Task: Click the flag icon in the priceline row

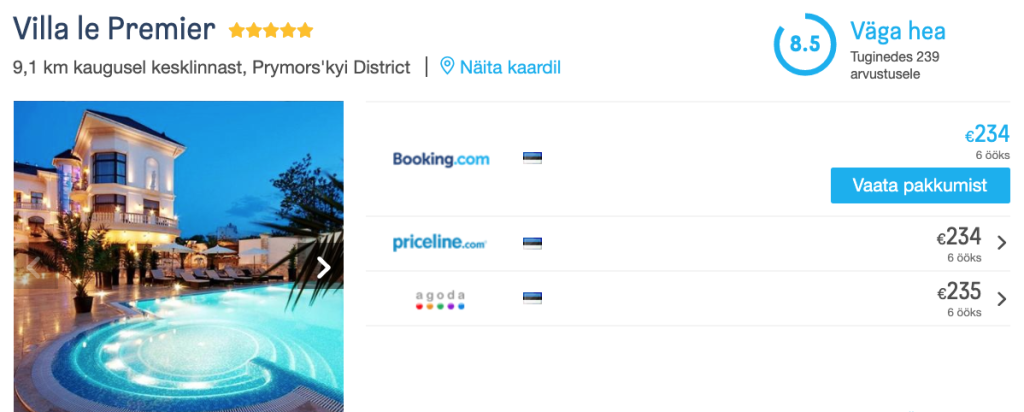Action: coord(532,242)
